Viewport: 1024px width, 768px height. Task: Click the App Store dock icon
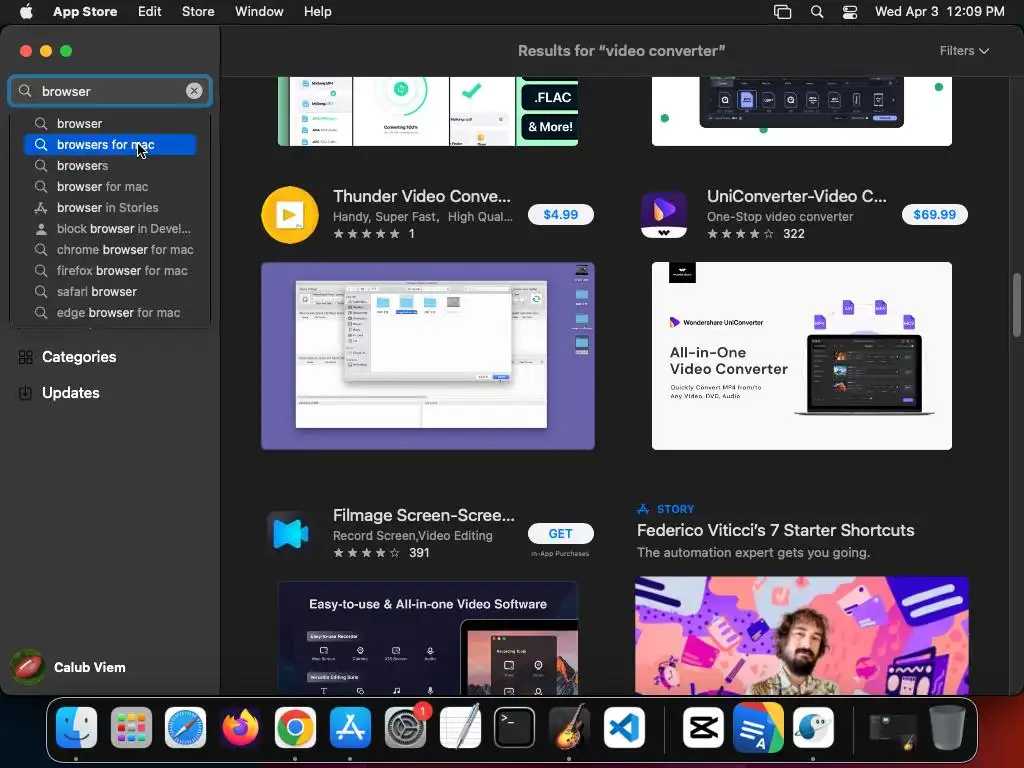[350, 728]
